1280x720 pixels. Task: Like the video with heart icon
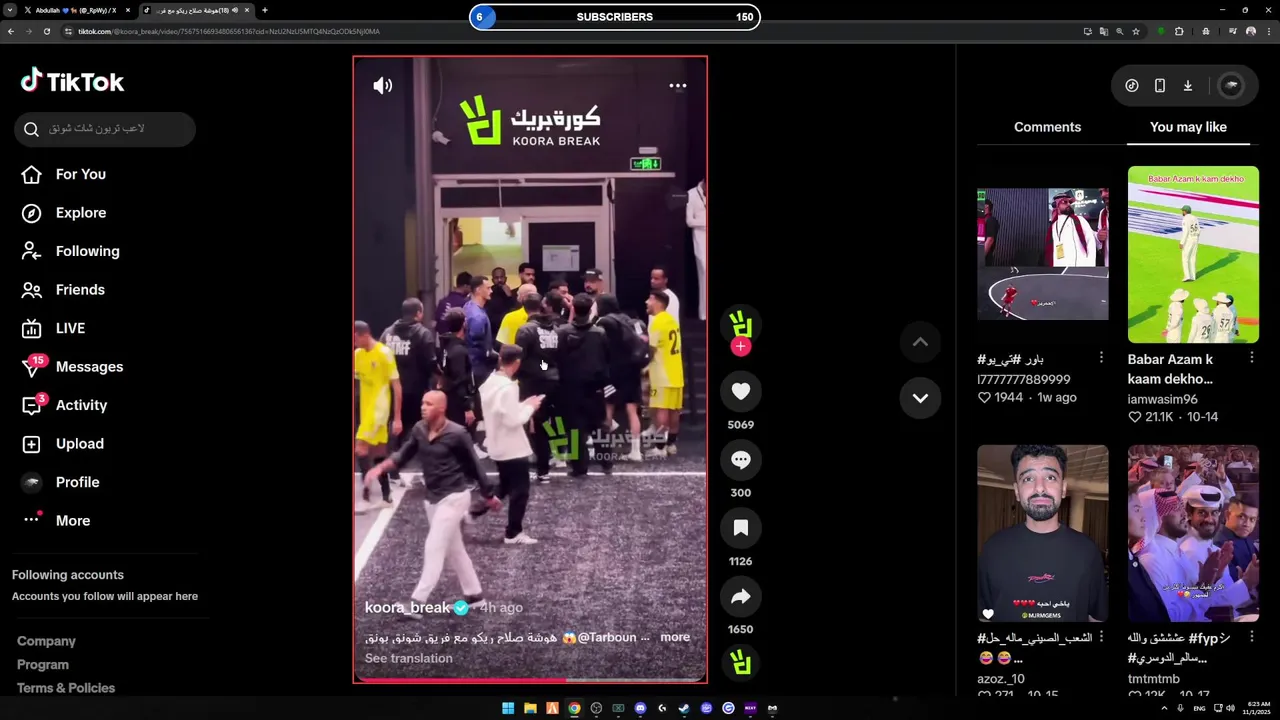coord(740,392)
